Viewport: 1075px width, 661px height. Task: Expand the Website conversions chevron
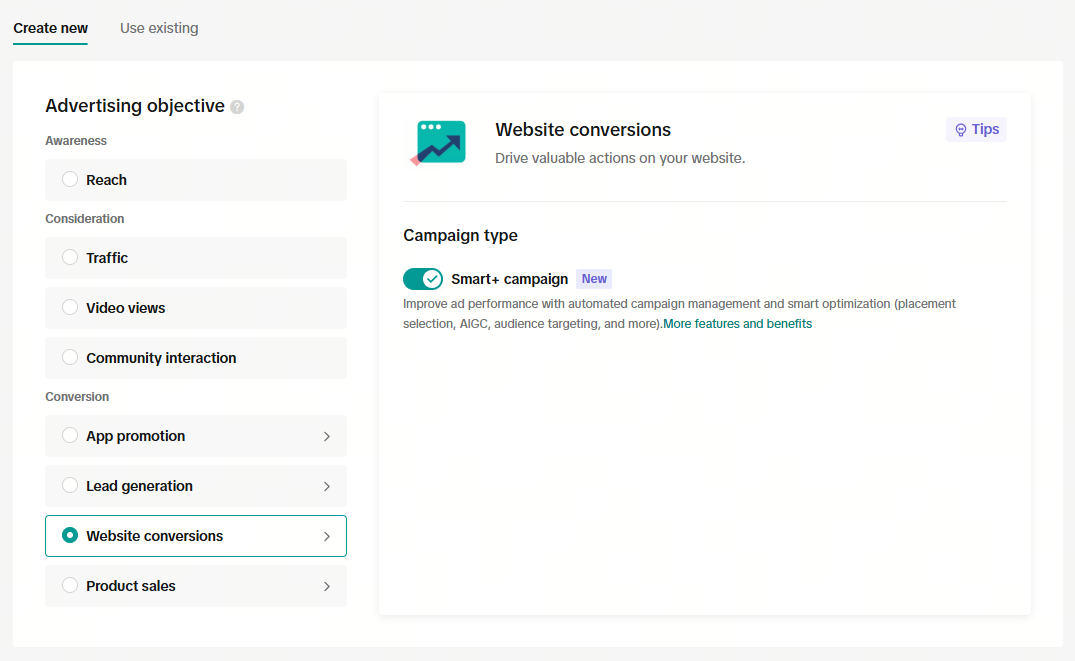click(x=327, y=536)
